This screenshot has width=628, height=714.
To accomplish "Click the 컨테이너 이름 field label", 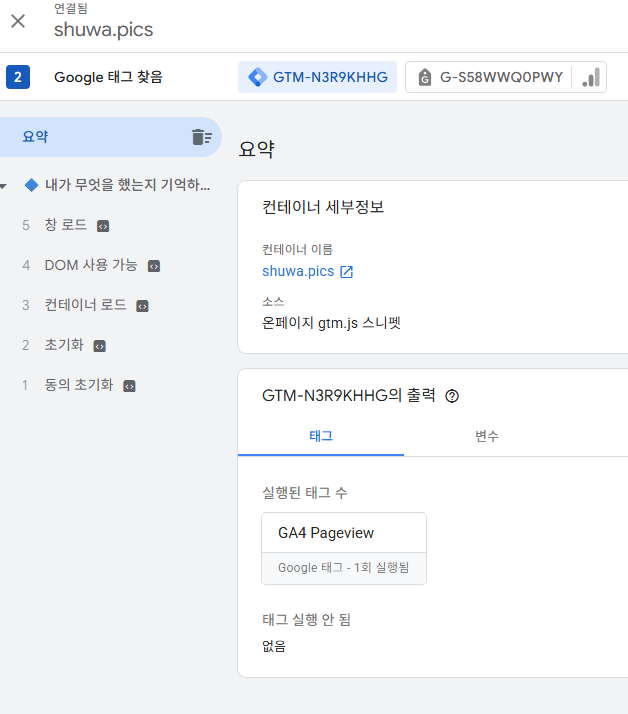I will (x=297, y=249).
